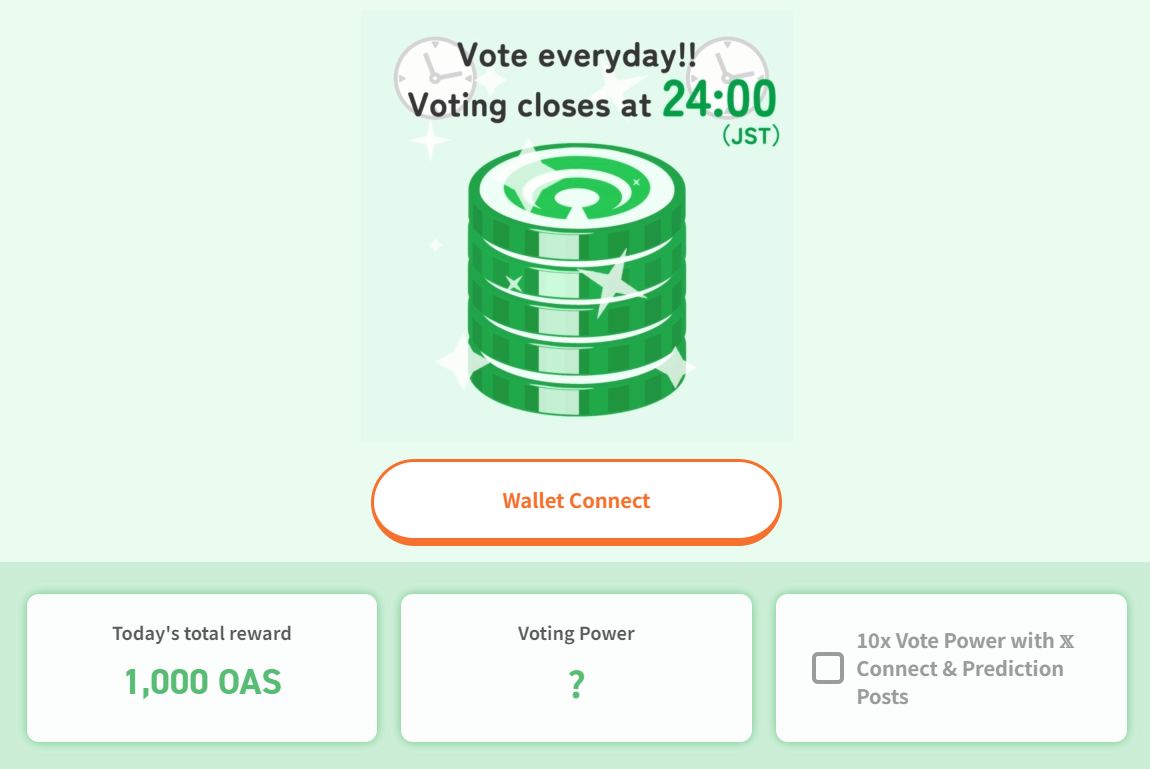Click the bottom coin of the green stack
The image size is (1150, 769).
576,388
